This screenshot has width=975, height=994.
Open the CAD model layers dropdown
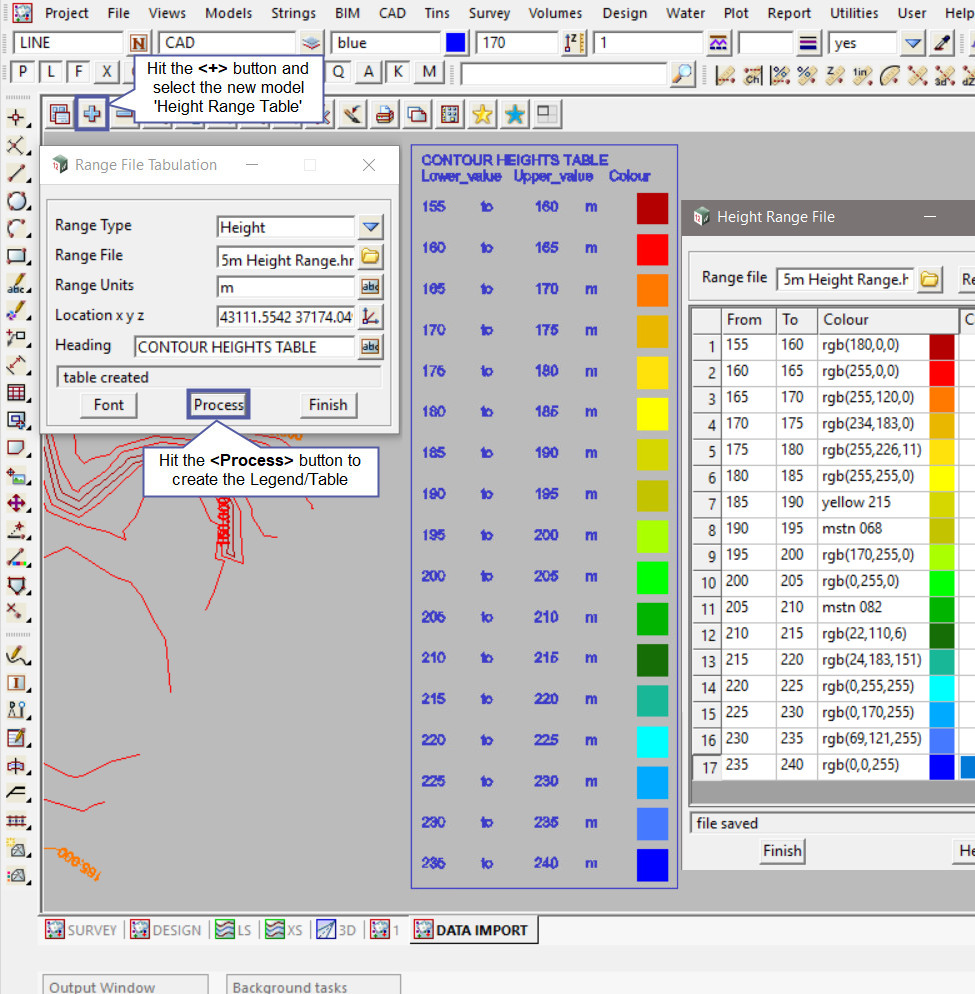coord(311,44)
